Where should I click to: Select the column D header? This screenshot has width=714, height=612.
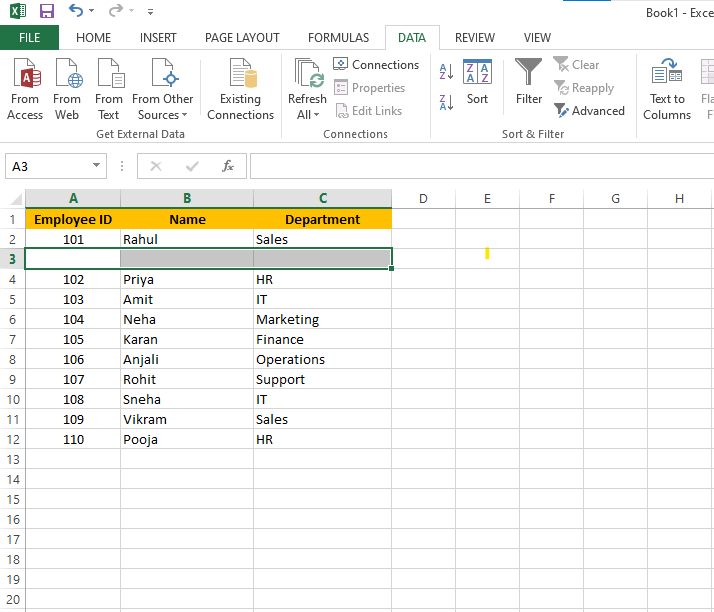(x=423, y=199)
